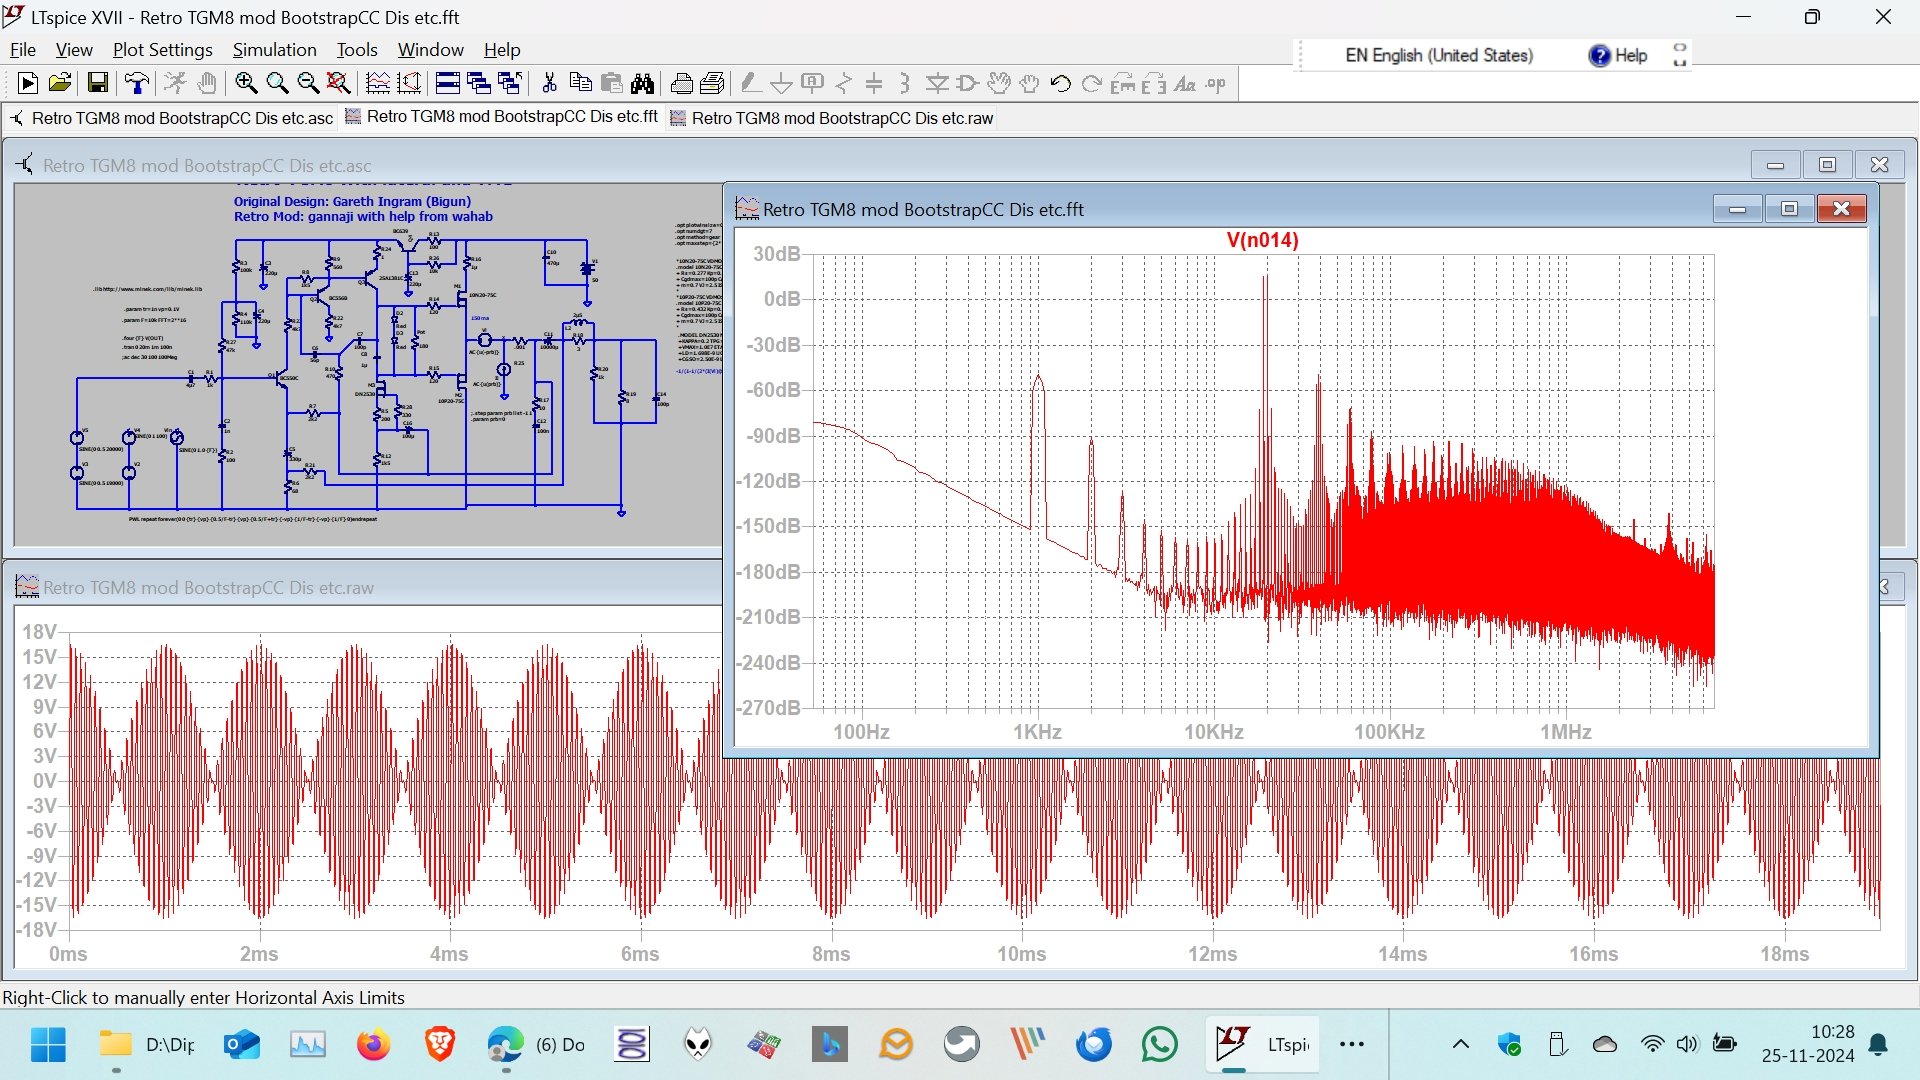This screenshot has height=1080, width=1920.
Task: Click the Pan magnifier icon
Action: tap(277, 84)
